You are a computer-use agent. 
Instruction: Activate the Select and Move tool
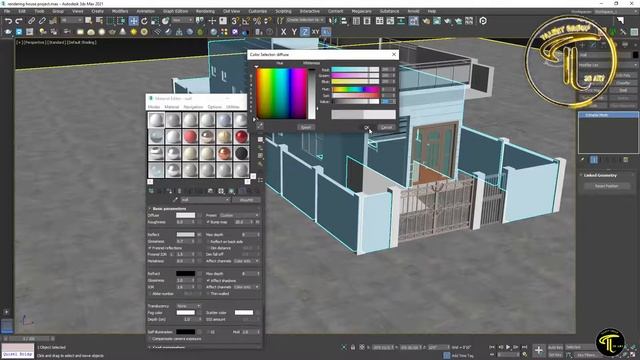(x=133, y=21)
